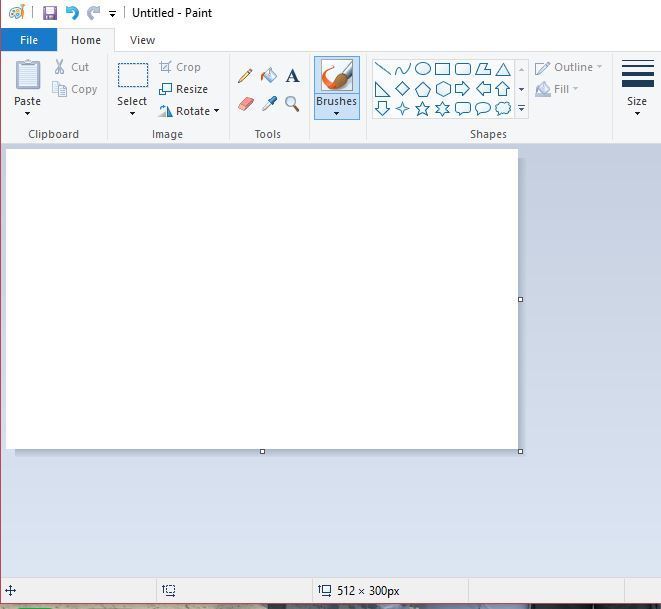Open the Size line thickness button
This screenshot has height=609, width=661.
637,88
